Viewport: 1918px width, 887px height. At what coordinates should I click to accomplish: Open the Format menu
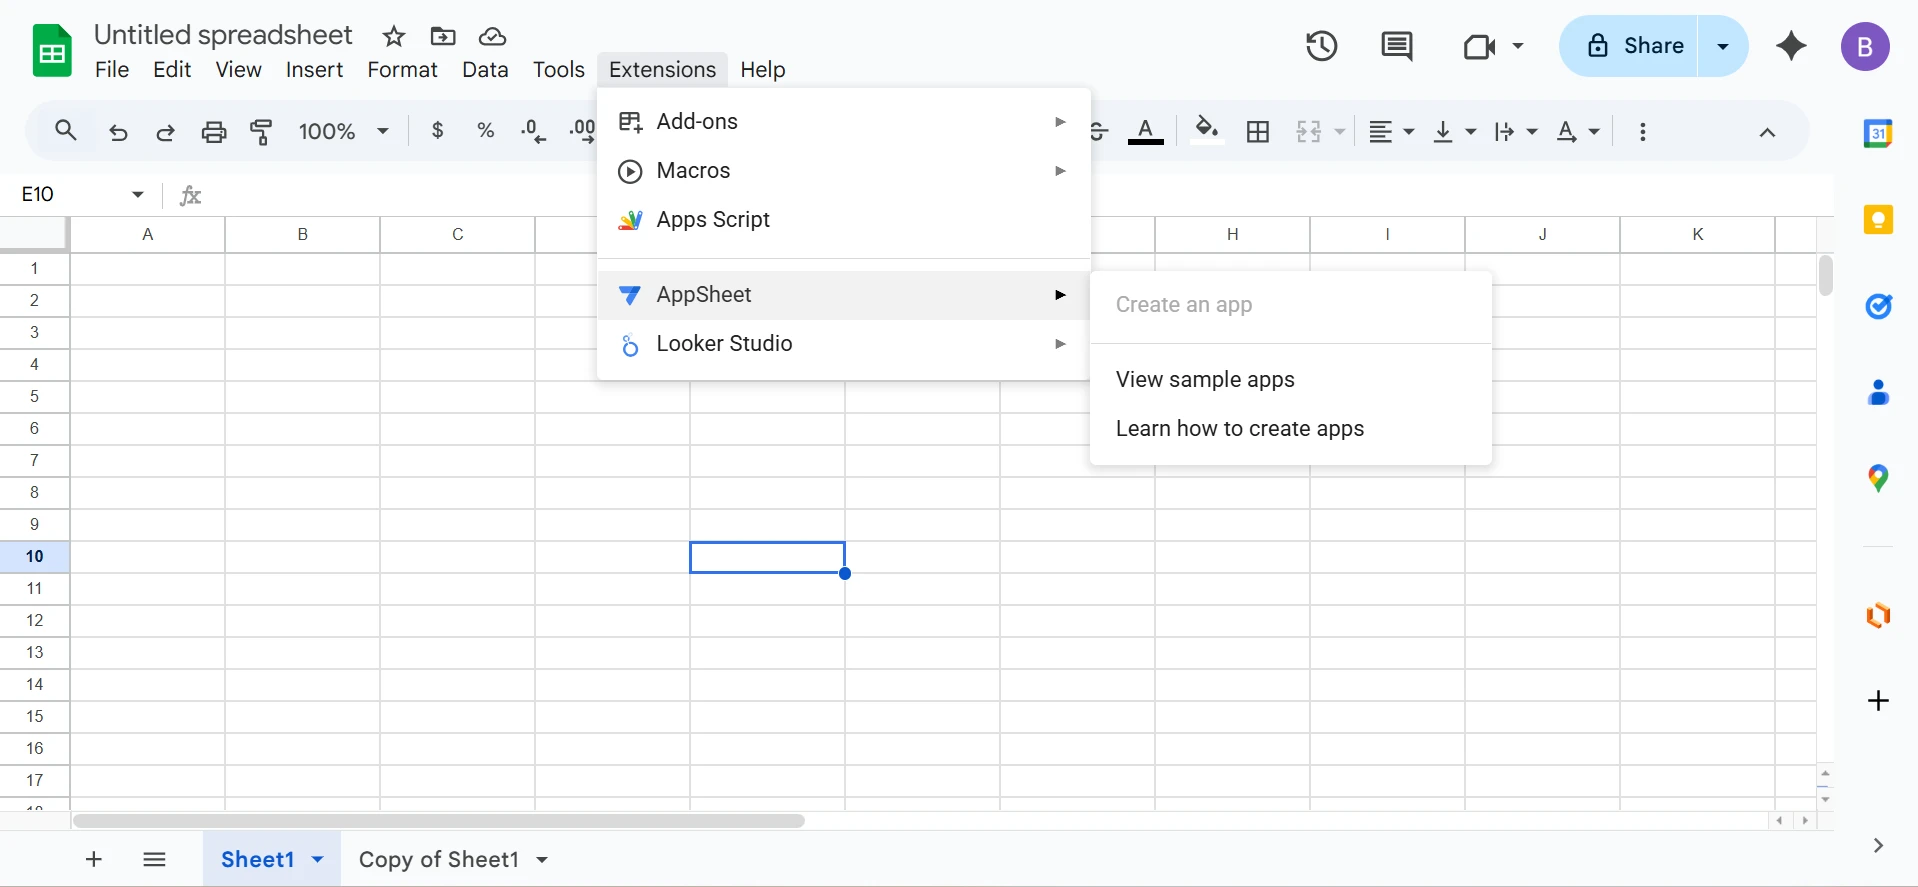(402, 69)
